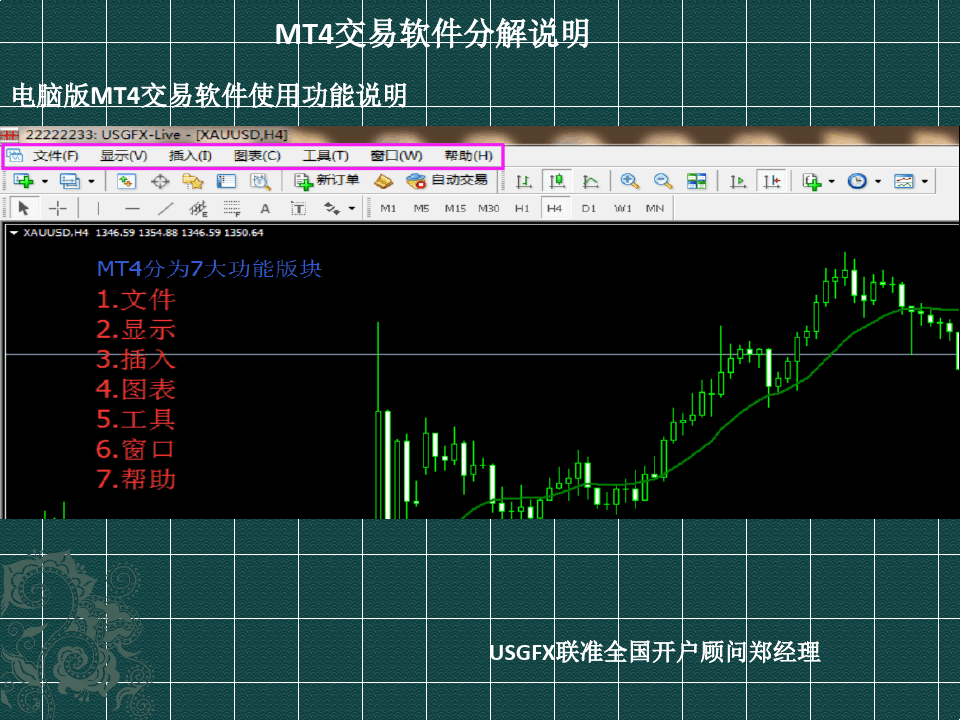Switch timeframe to MN
This screenshot has width=960, height=720.
655,209
